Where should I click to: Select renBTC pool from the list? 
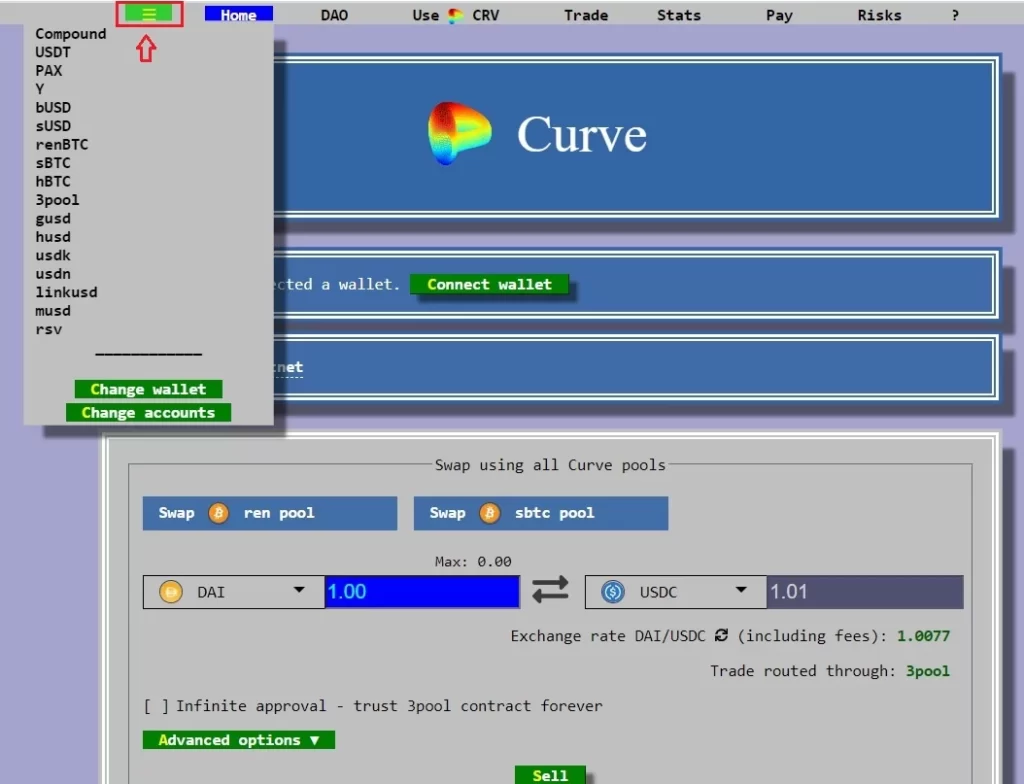point(61,144)
